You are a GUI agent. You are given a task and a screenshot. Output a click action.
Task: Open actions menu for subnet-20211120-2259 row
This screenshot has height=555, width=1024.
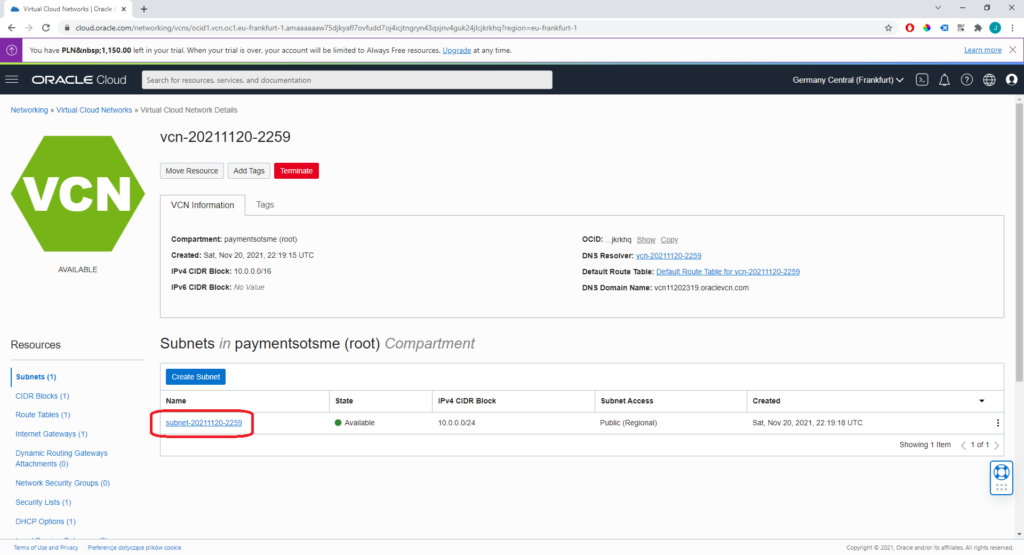pos(997,423)
